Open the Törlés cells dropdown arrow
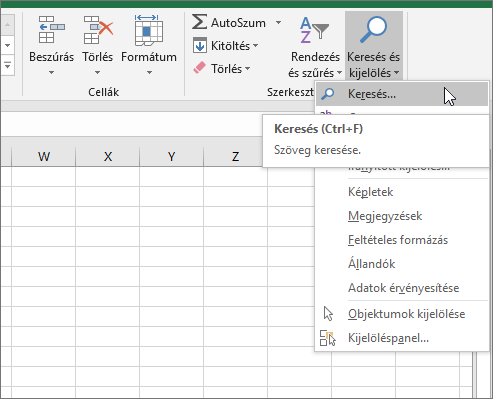Image resolution: width=493 pixels, height=399 pixels. click(x=97, y=72)
